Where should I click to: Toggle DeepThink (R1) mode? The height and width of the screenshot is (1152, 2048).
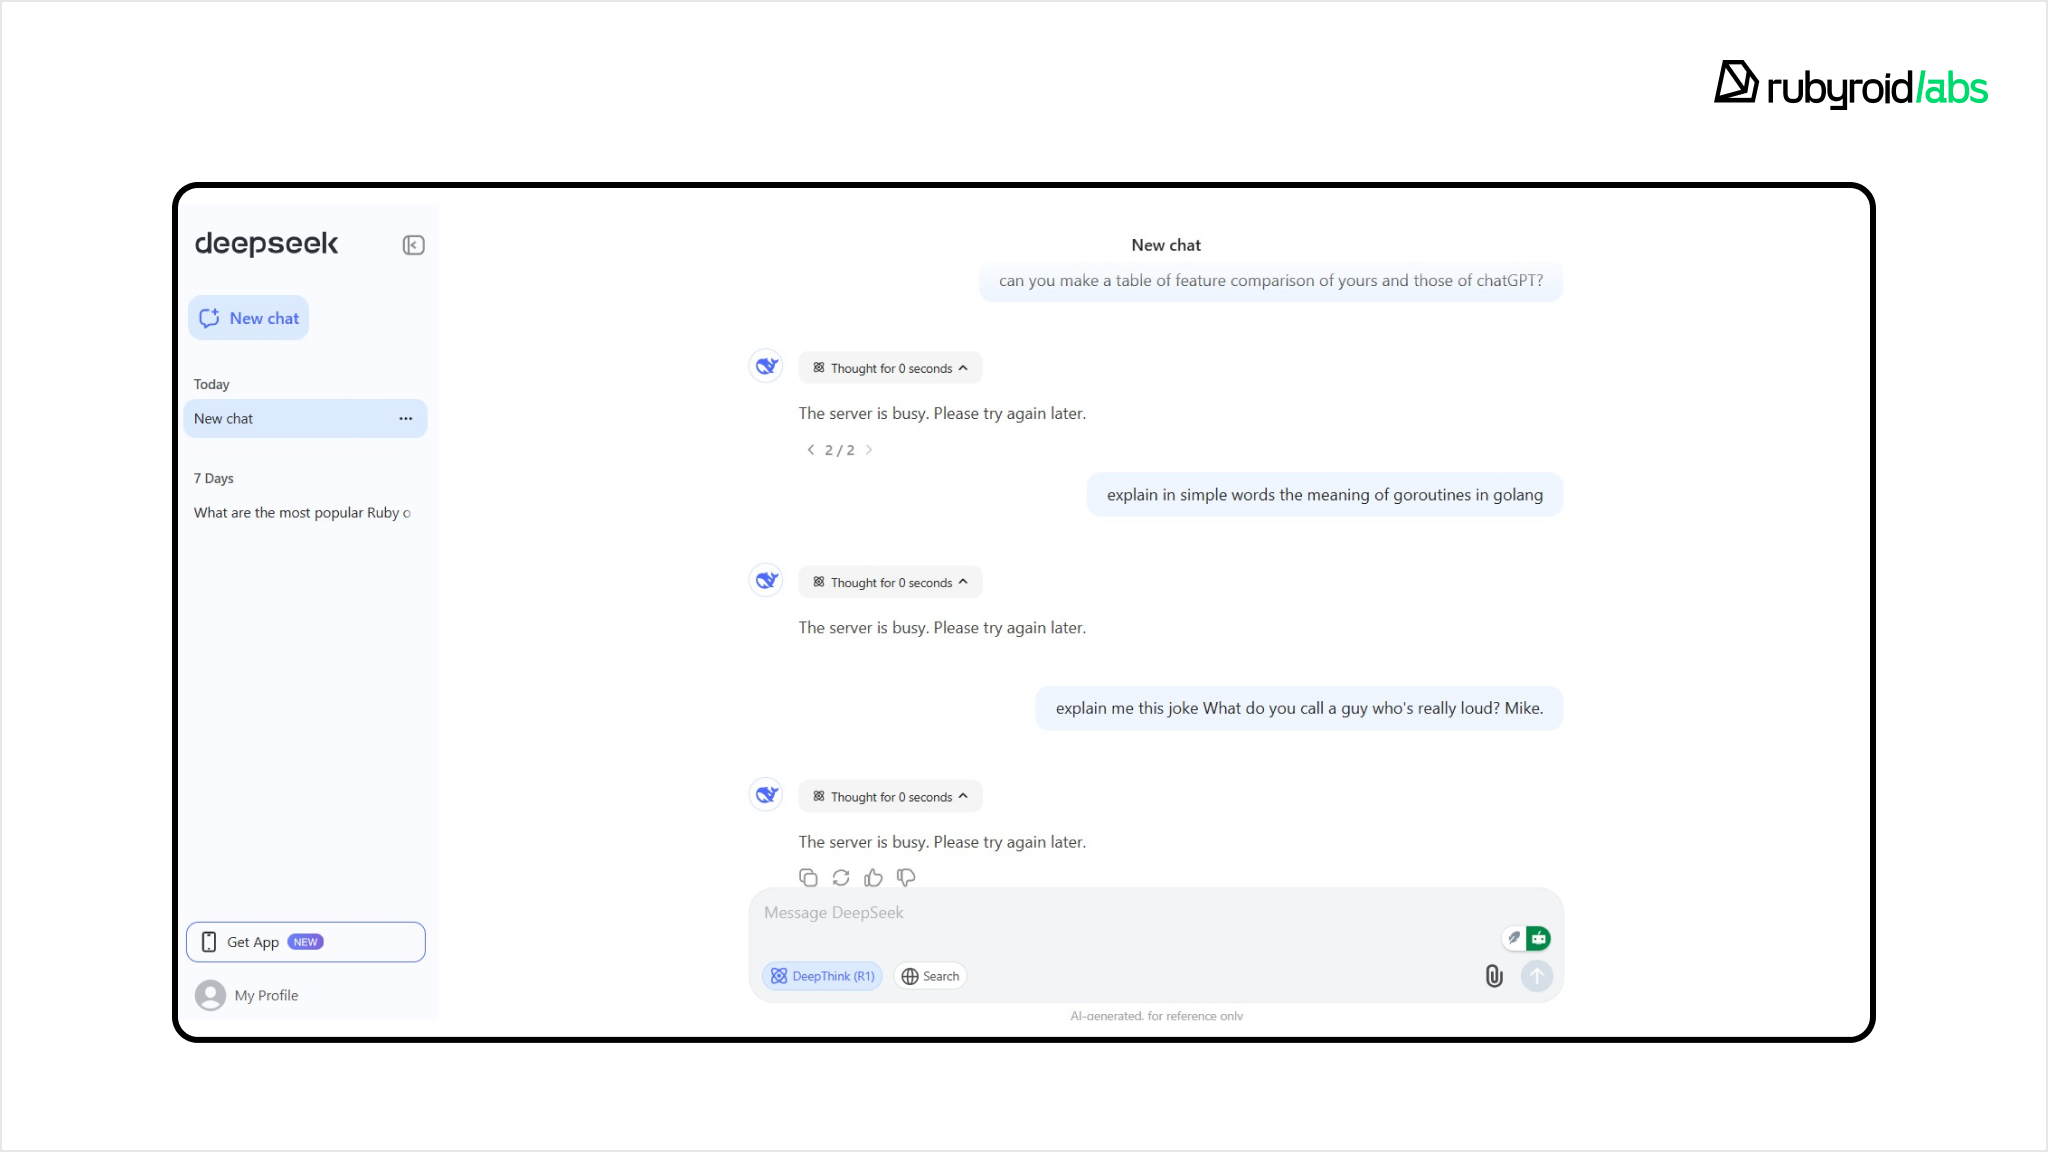click(x=822, y=976)
